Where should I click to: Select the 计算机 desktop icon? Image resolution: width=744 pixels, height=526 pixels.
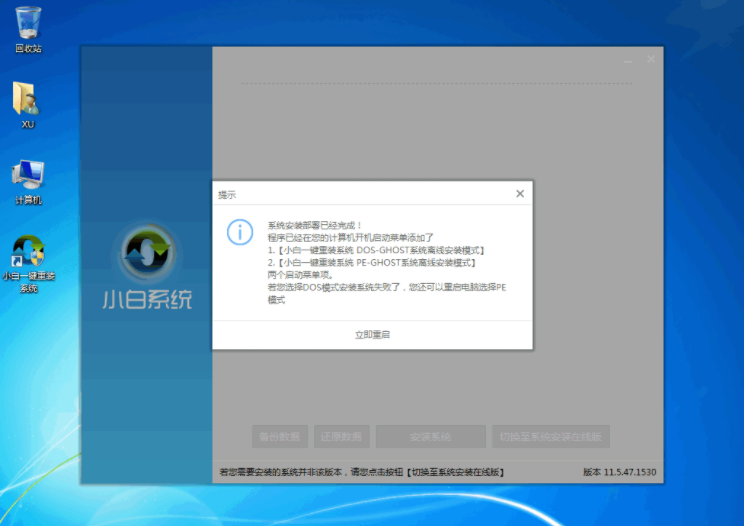pos(28,182)
